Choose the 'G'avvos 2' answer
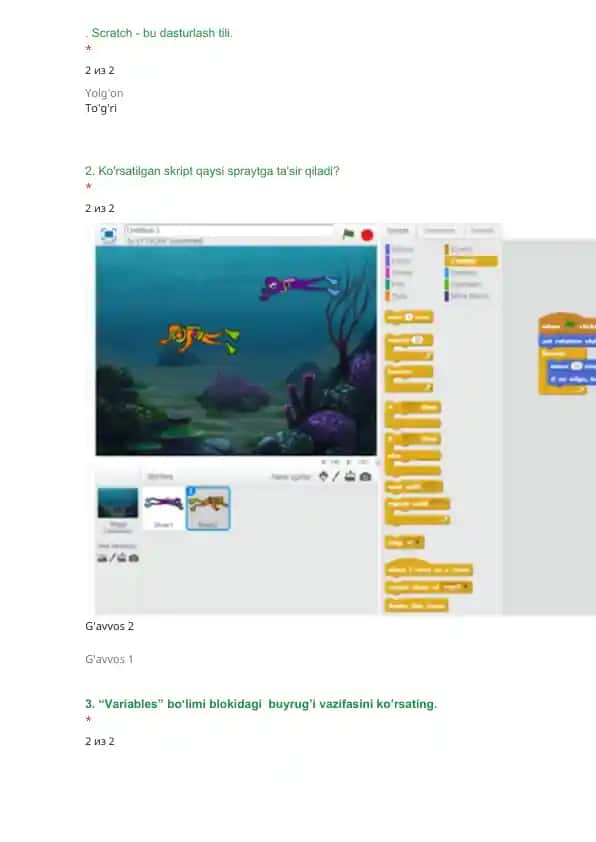This screenshot has width=596, height=842. click(x=110, y=626)
